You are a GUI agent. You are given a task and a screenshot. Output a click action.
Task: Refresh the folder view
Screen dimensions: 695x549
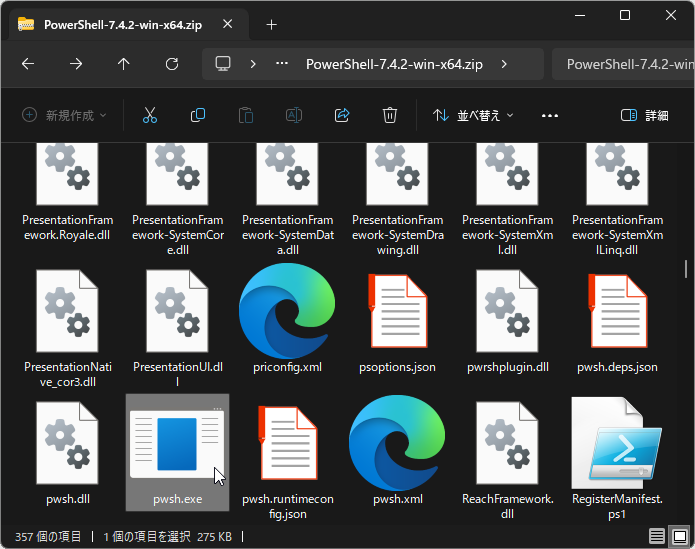[x=172, y=64]
